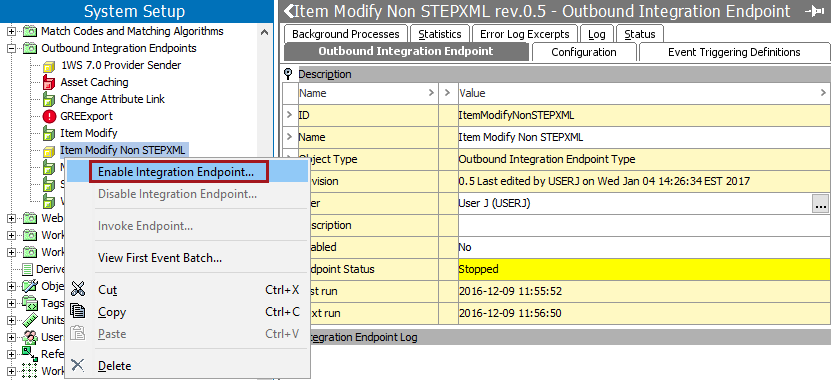Click the ellipsis button beside User J
Viewport: 831px width, 380px height.
coord(820,204)
